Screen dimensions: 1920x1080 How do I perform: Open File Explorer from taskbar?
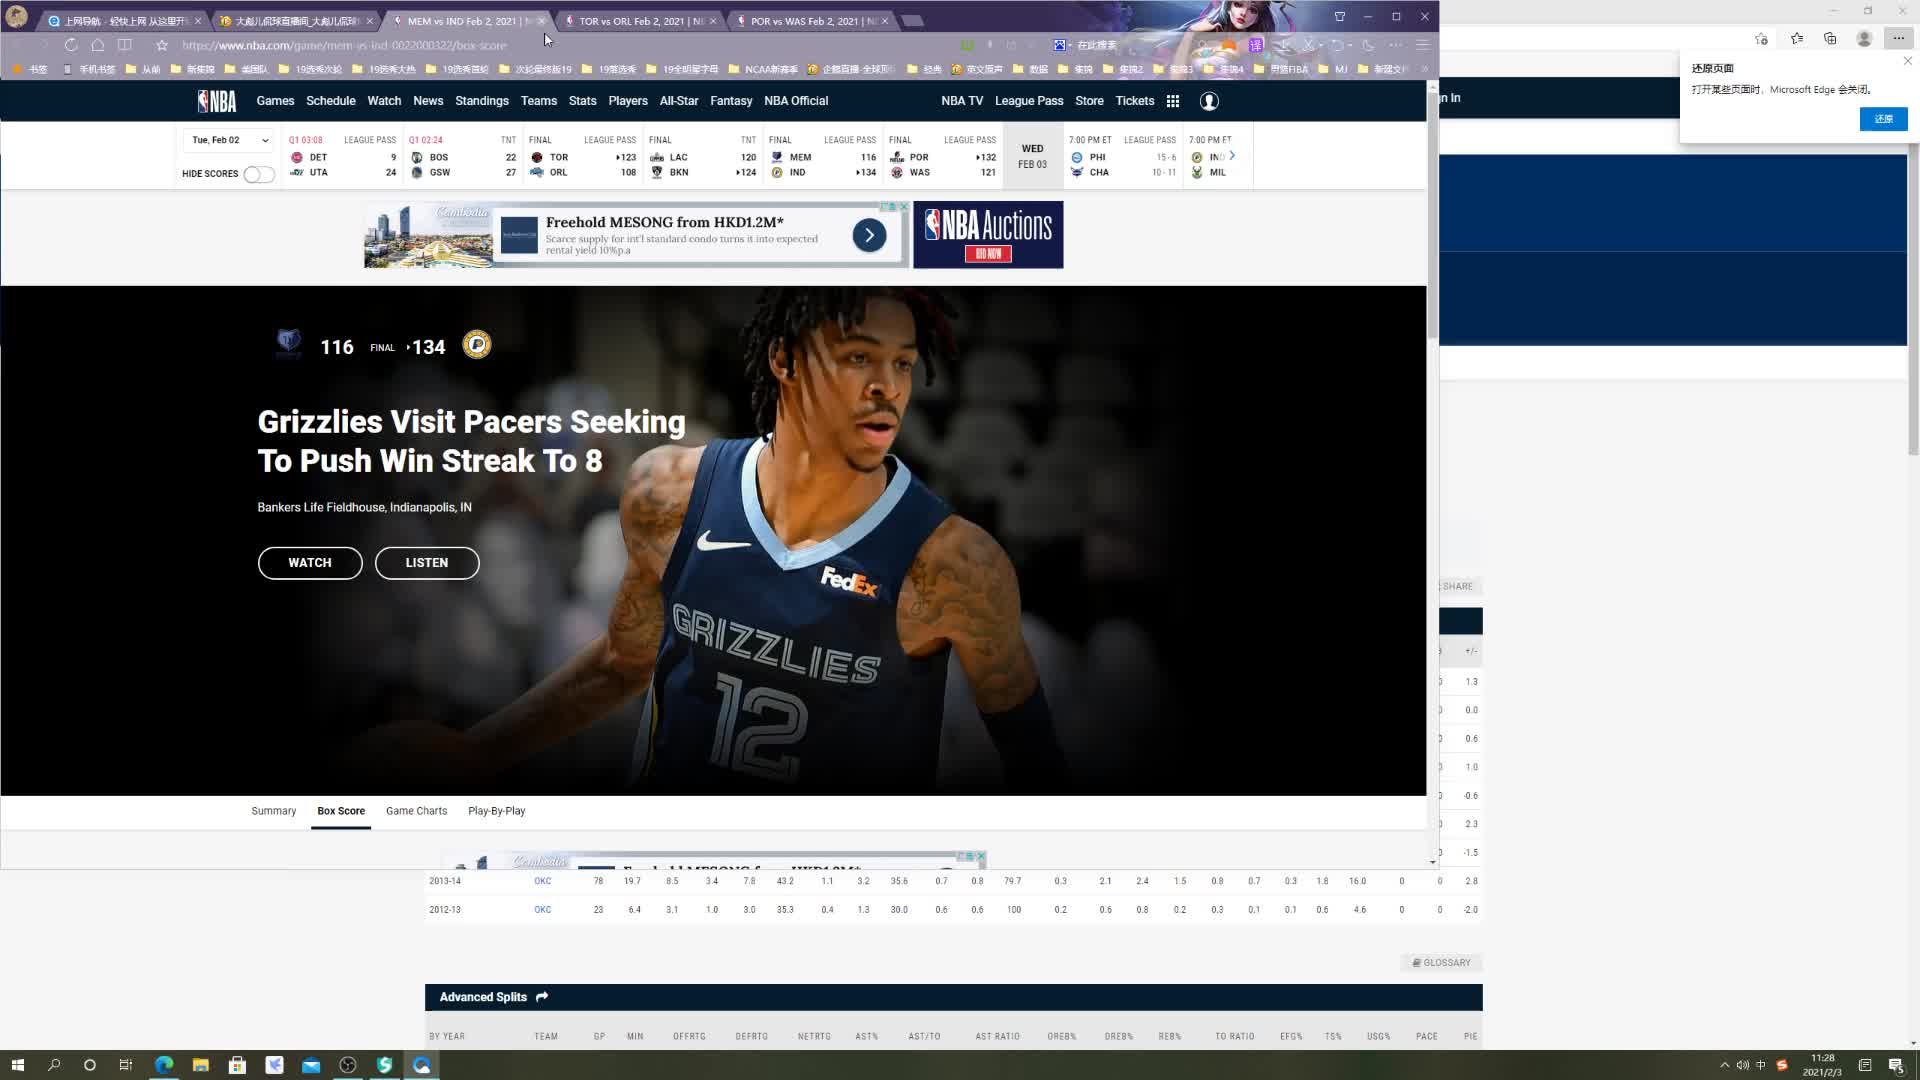(201, 1065)
